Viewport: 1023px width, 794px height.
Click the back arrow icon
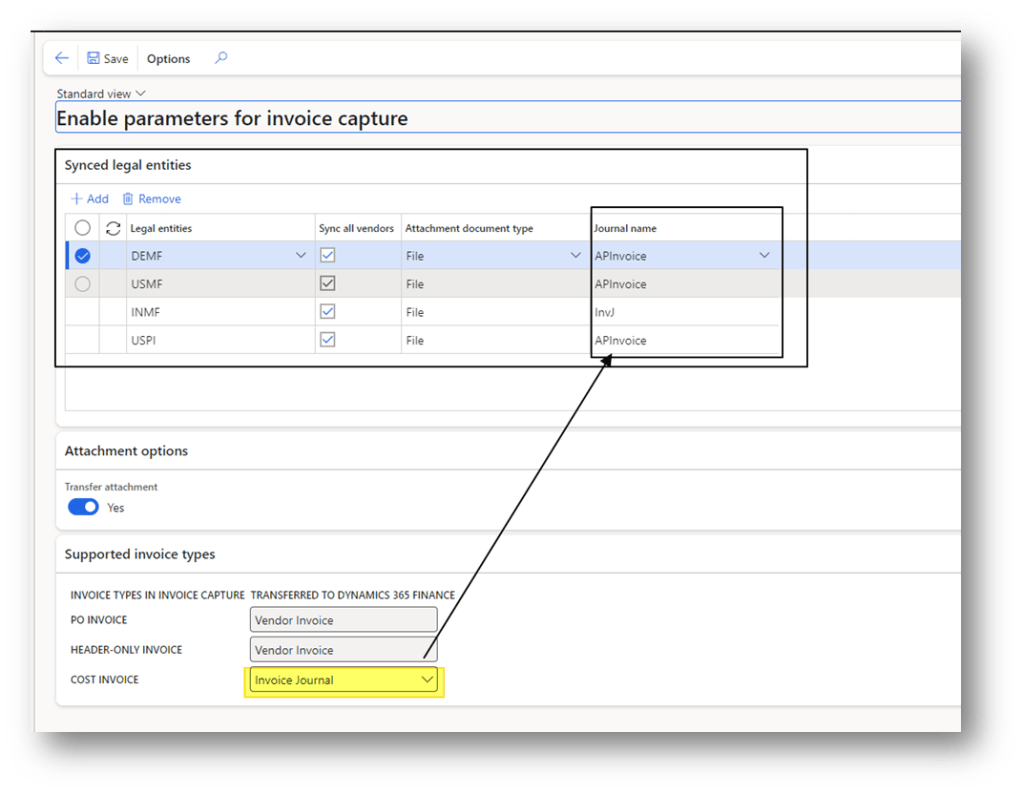pyautogui.click(x=62, y=58)
